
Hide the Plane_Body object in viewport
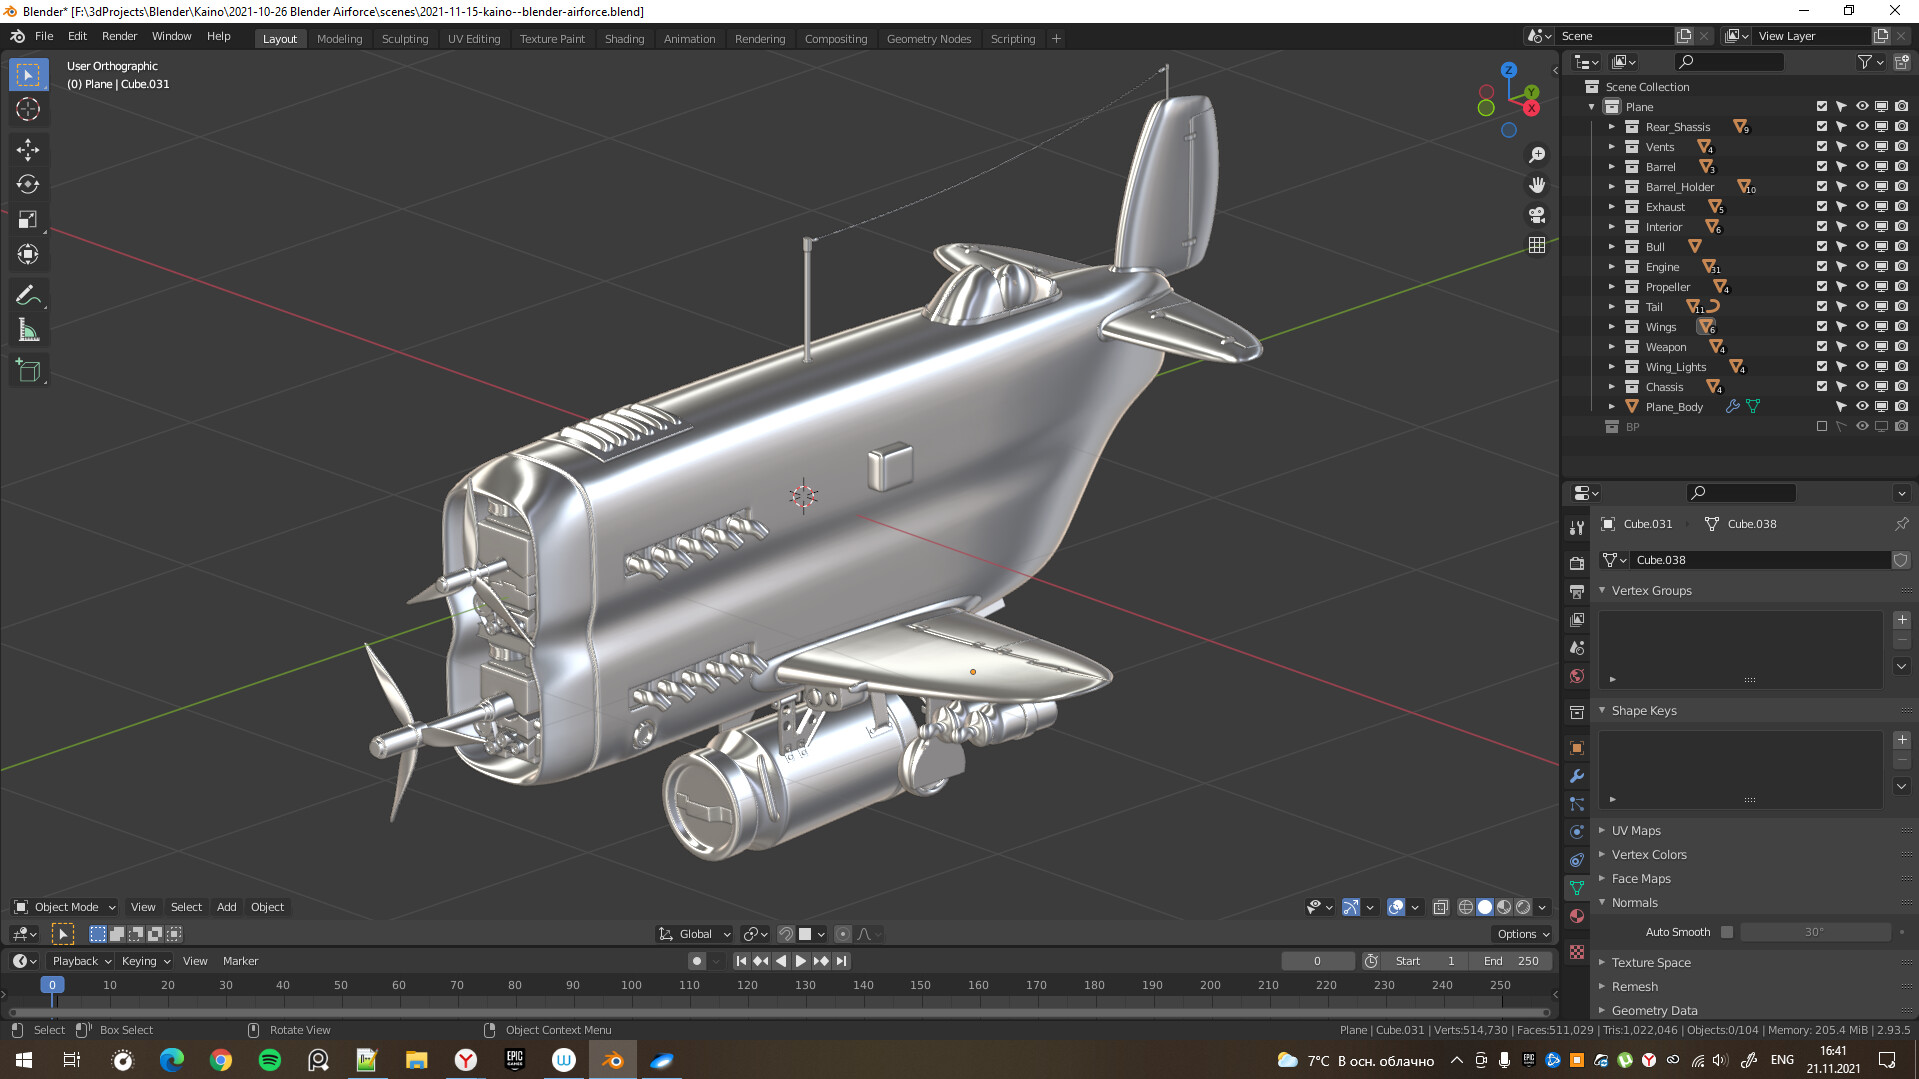click(x=1862, y=407)
